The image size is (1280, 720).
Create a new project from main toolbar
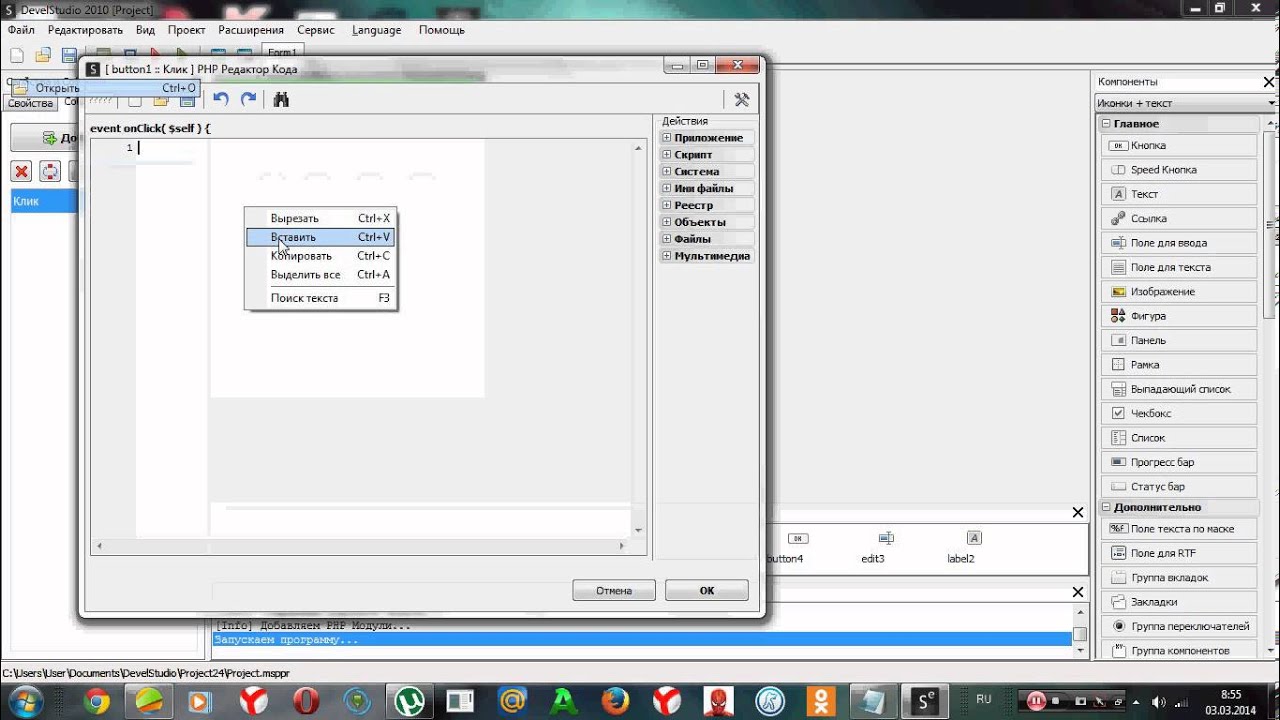click(16, 54)
